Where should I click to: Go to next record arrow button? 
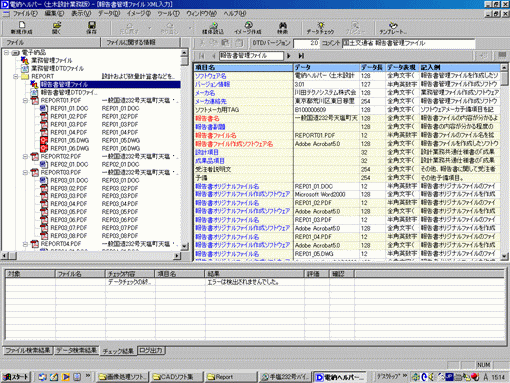[x=289, y=56]
